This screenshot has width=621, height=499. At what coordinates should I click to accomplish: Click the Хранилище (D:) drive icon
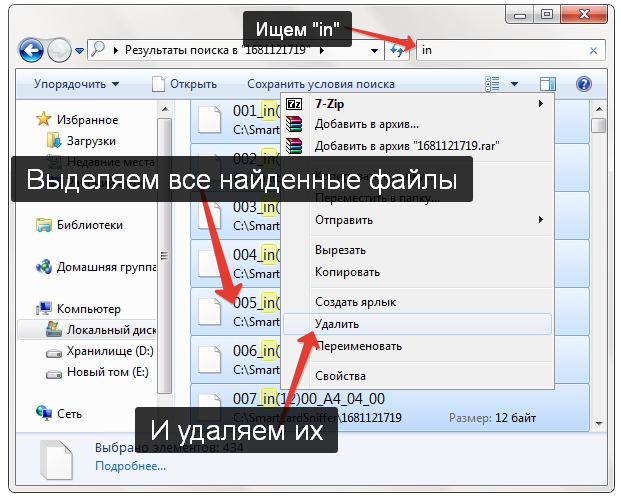[x=54, y=352]
